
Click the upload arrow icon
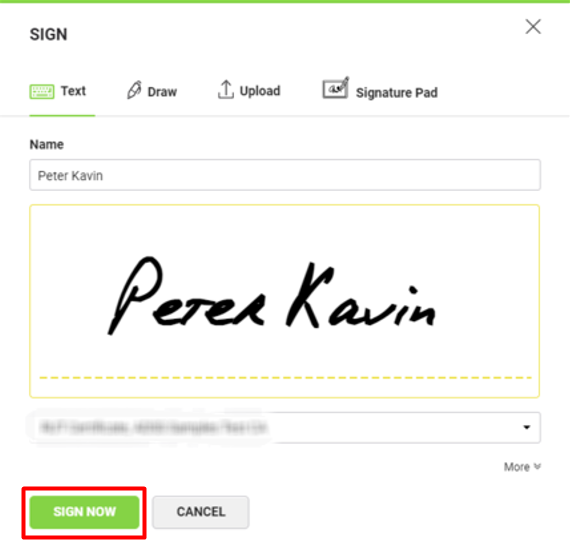(225, 89)
